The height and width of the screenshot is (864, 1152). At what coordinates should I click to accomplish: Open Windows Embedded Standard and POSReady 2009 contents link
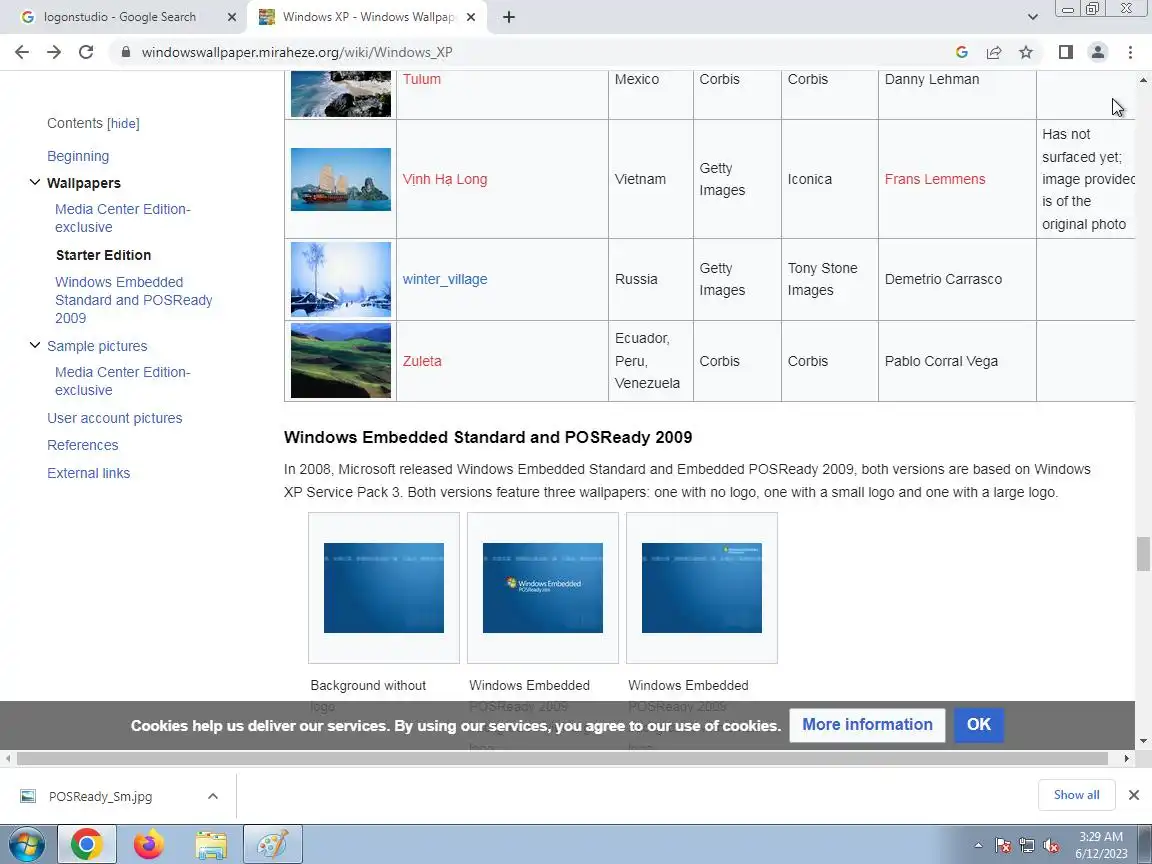pyautogui.click(x=134, y=300)
